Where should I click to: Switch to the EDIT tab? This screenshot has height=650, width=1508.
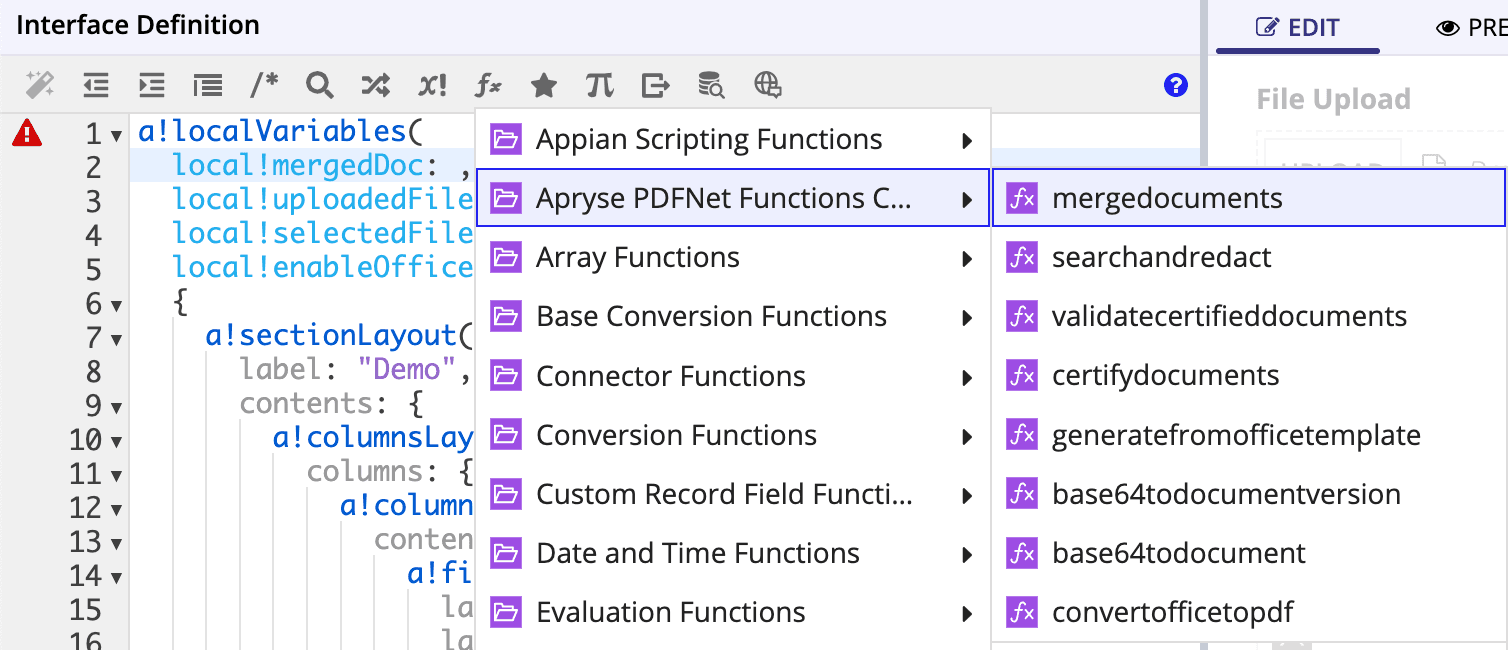(1298, 28)
